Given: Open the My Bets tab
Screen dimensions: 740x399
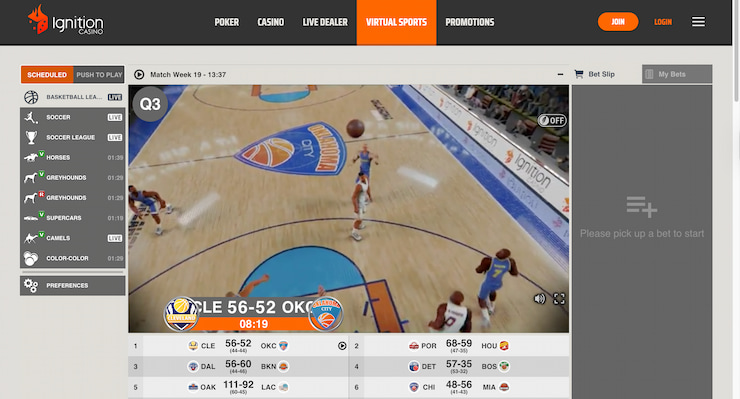Looking at the screenshot, I should pos(677,74).
